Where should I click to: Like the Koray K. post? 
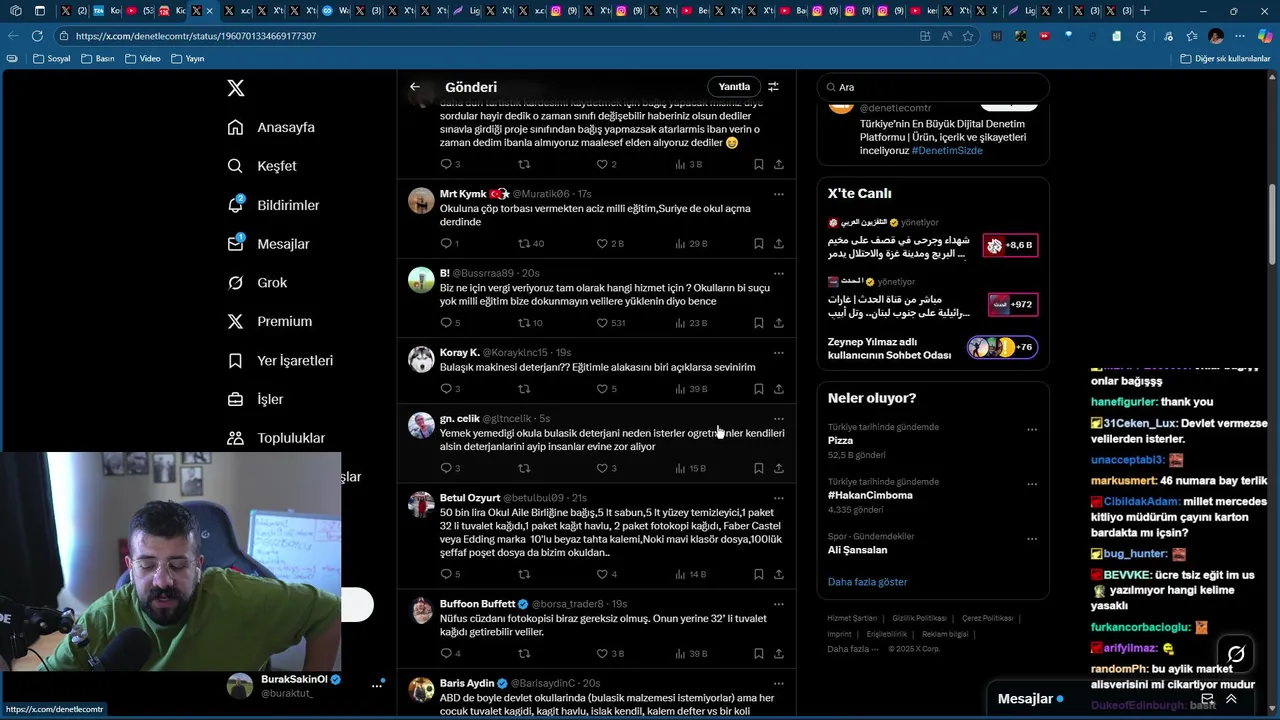point(607,389)
